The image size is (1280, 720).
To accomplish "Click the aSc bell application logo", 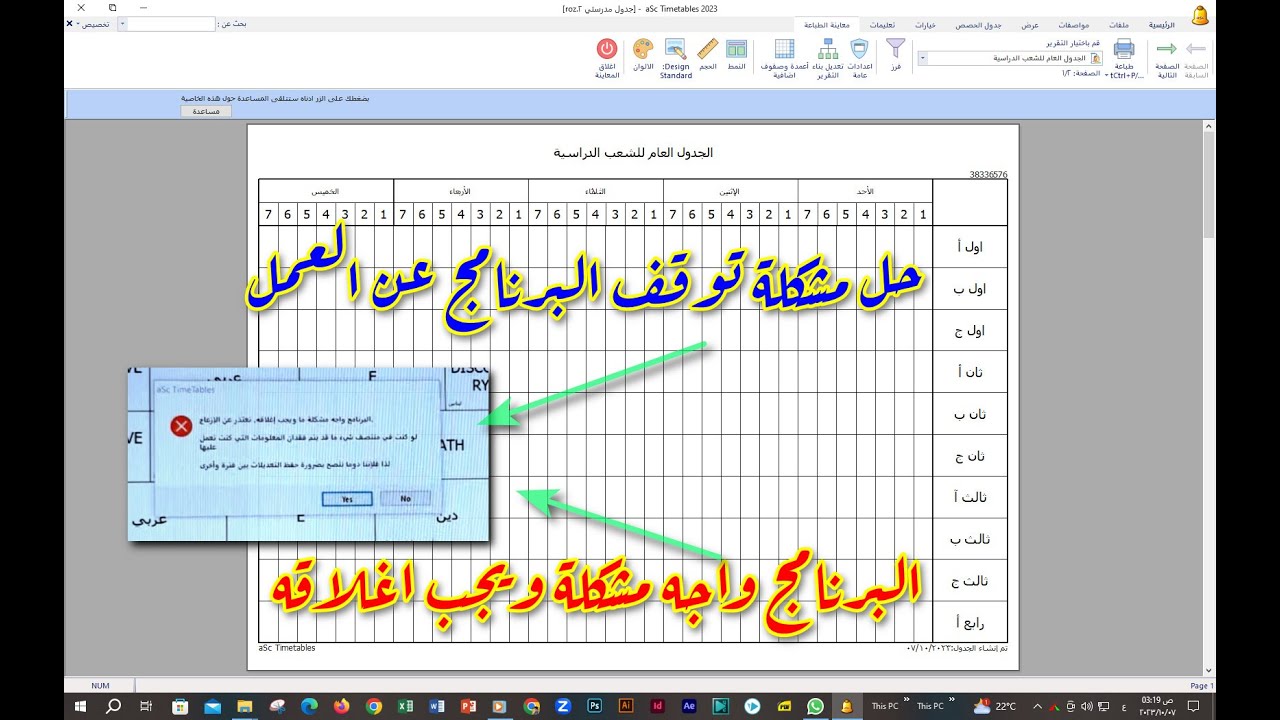I will point(1200,16).
